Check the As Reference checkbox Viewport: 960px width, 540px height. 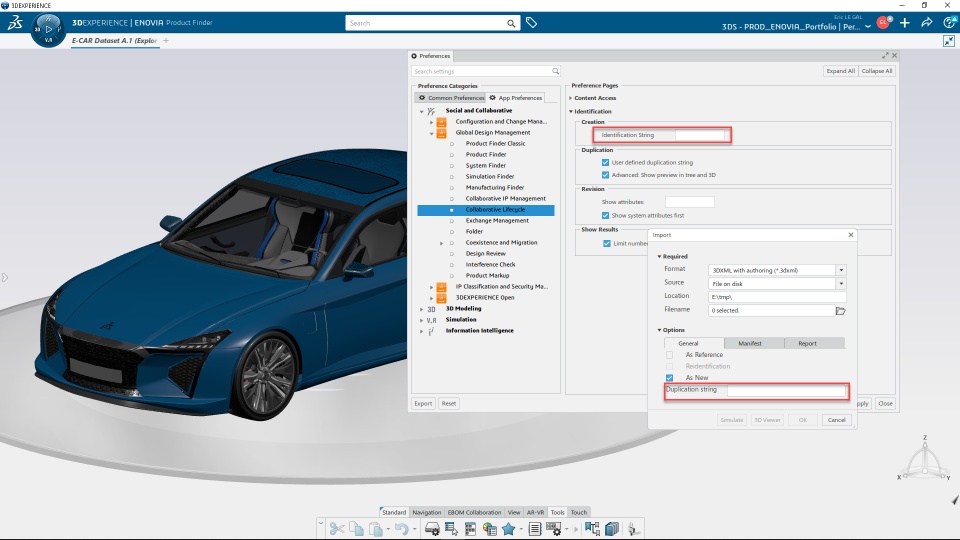[x=669, y=355]
